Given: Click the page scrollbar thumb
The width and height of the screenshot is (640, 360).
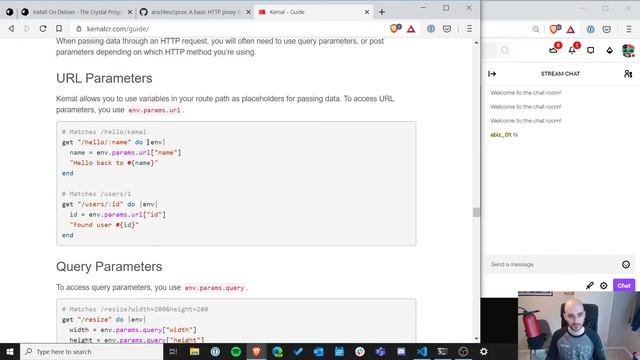Looking at the screenshot, I should [x=476, y=212].
